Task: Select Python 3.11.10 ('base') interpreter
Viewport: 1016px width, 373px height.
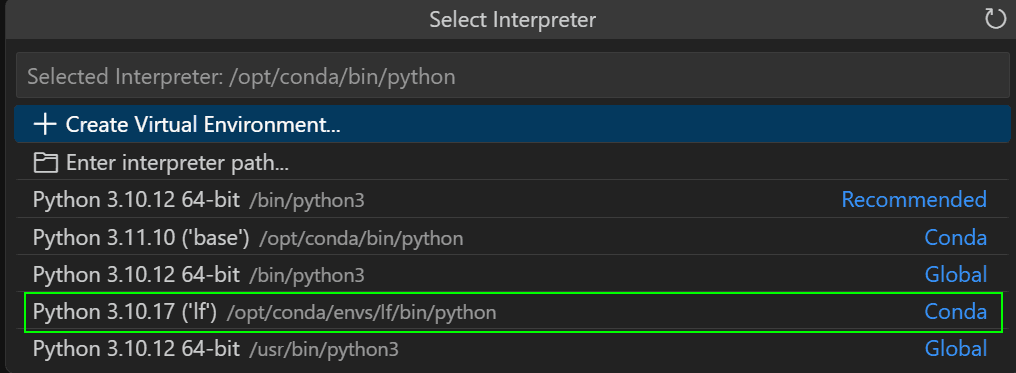Action: pyautogui.click(x=513, y=238)
